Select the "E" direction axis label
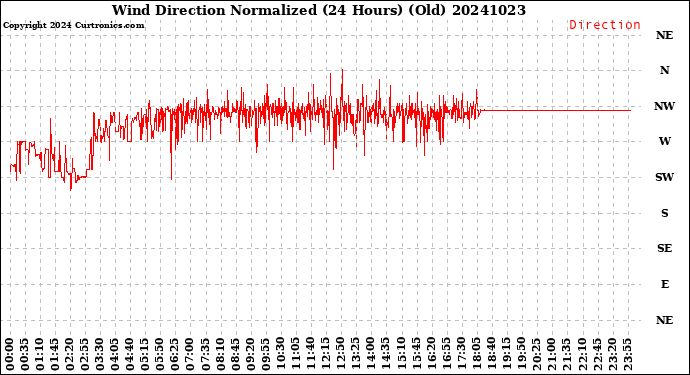 click(x=664, y=284)
